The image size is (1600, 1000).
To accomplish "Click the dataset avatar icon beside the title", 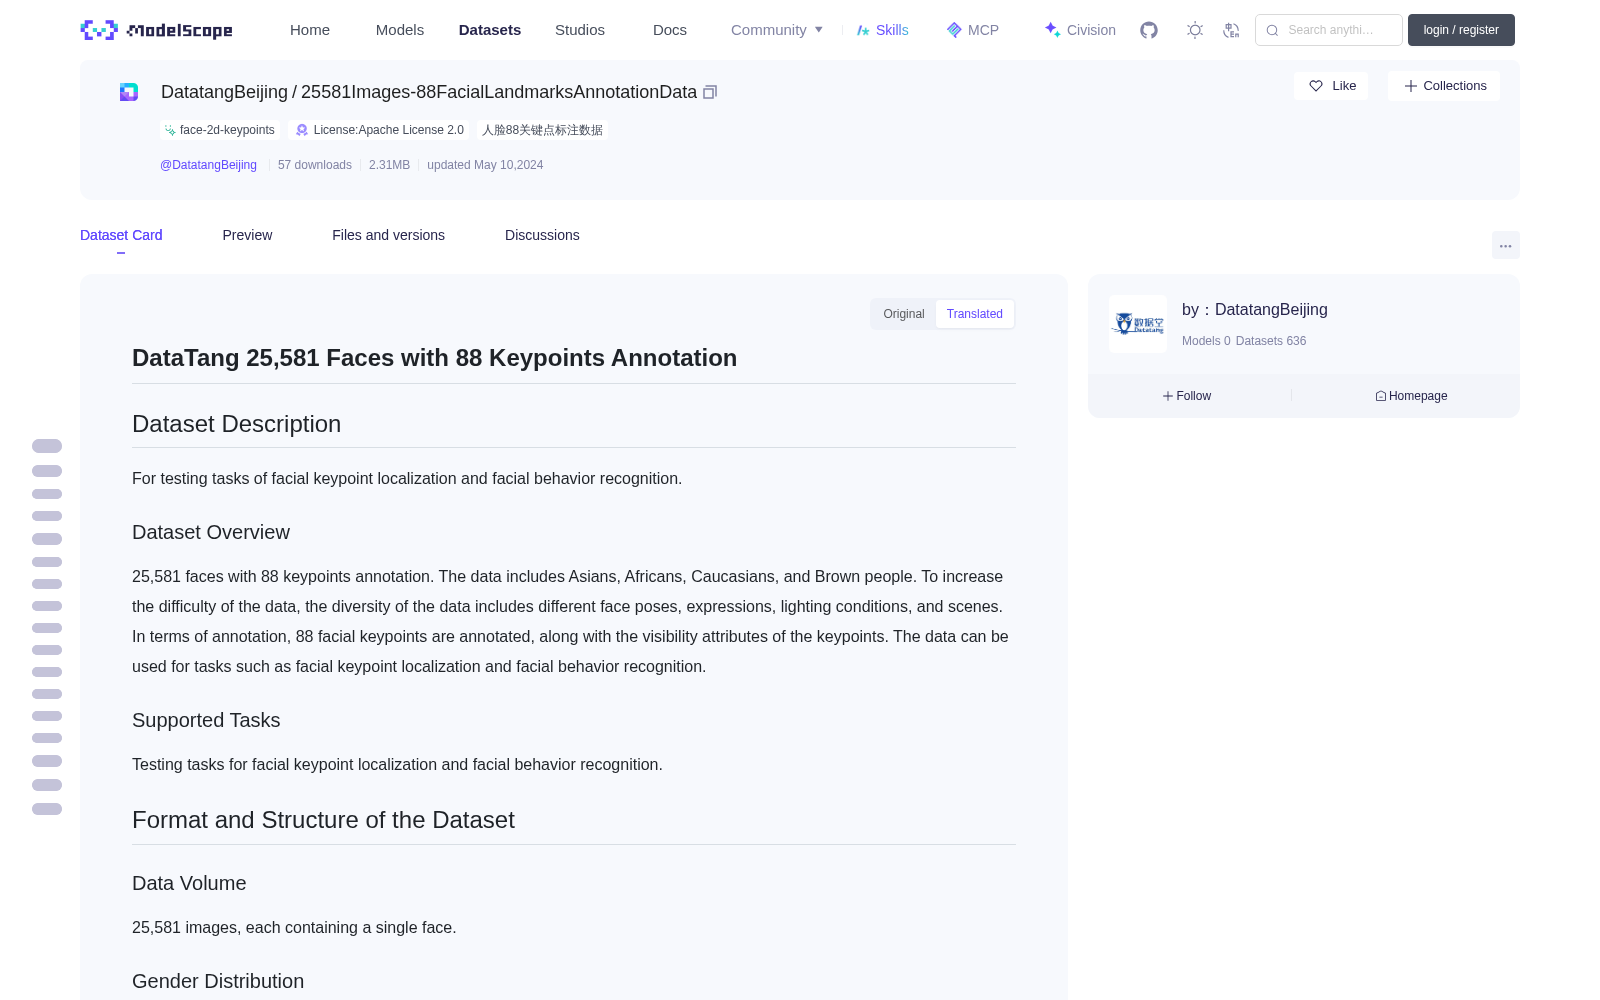I will pyautogui.click(x=129, y=92).
